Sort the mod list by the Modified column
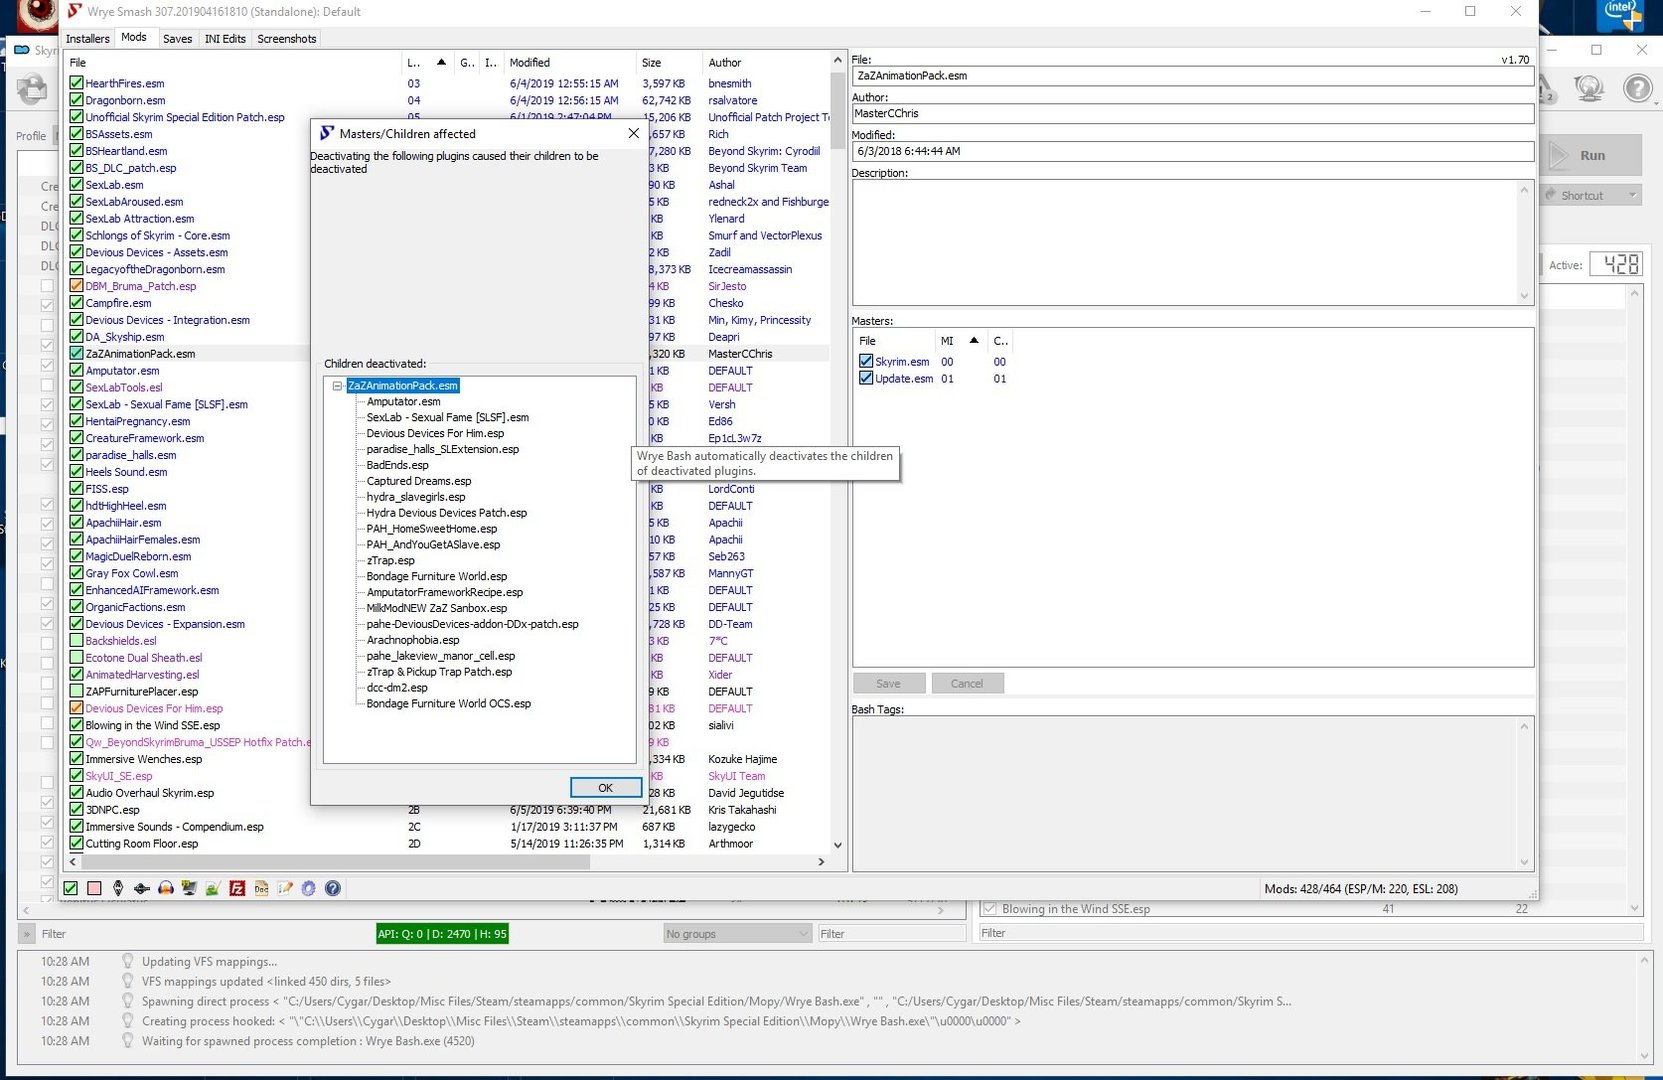The width and height of the screenshot is (1663, 1080). [x=570, y=62]
